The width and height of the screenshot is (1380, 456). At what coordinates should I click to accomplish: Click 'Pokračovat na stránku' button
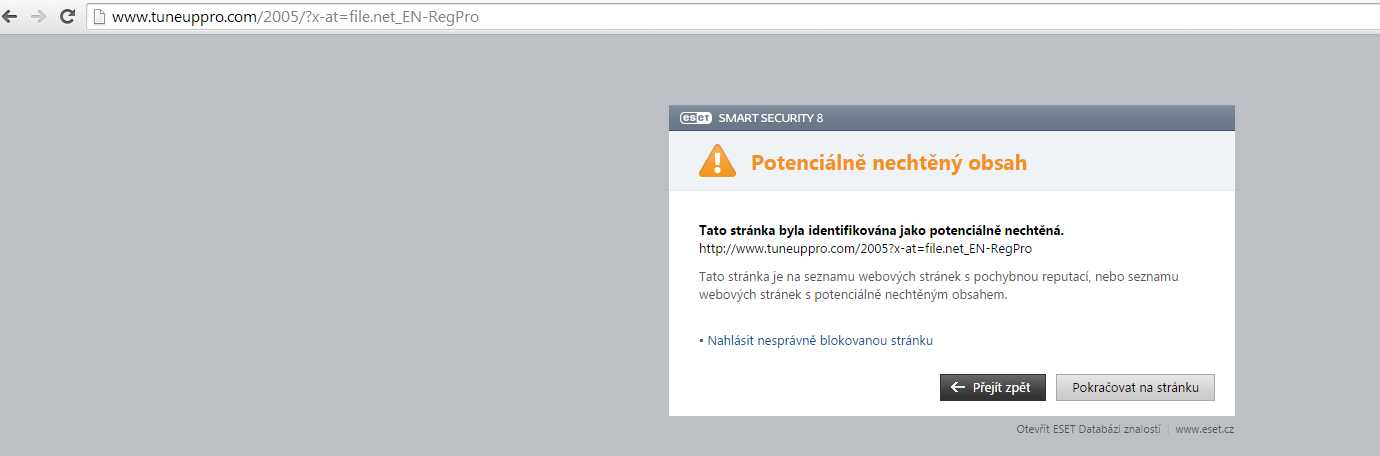point(1135,387)
